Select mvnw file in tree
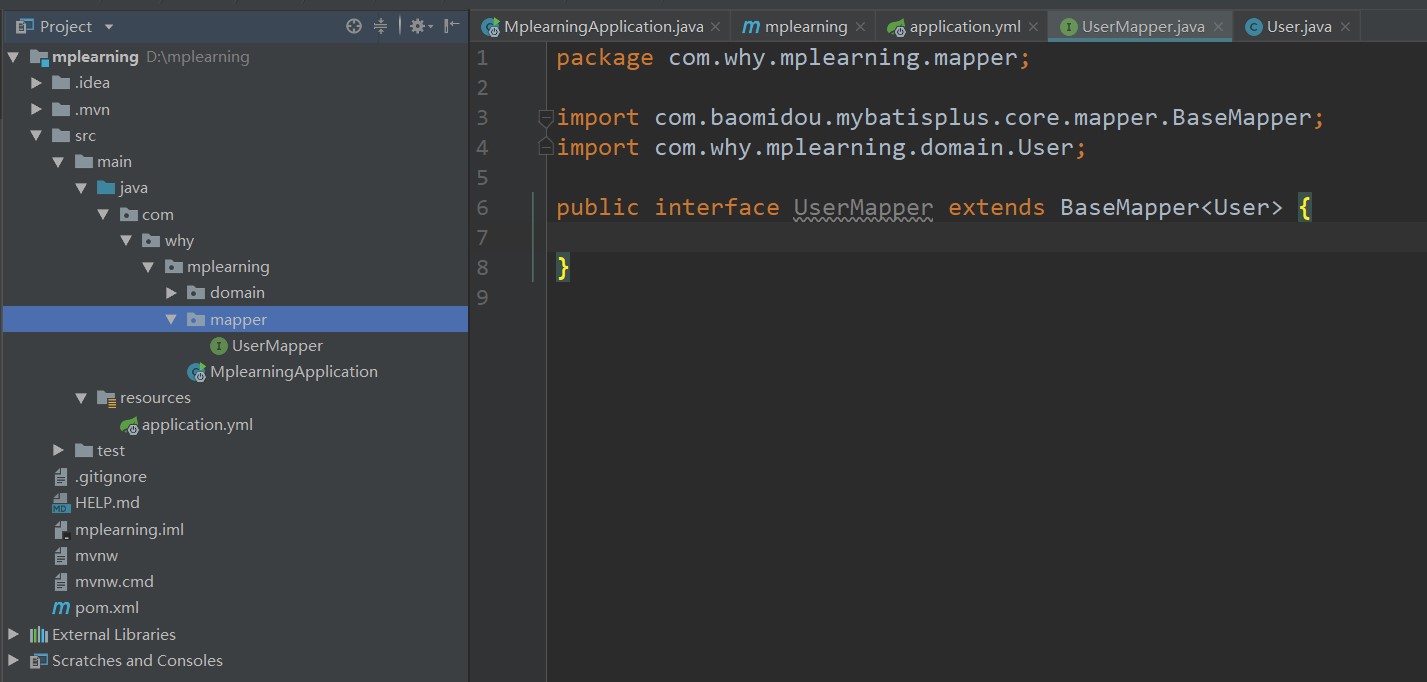Viewport: 1427px width, 682px height. (x=97, y=555)
